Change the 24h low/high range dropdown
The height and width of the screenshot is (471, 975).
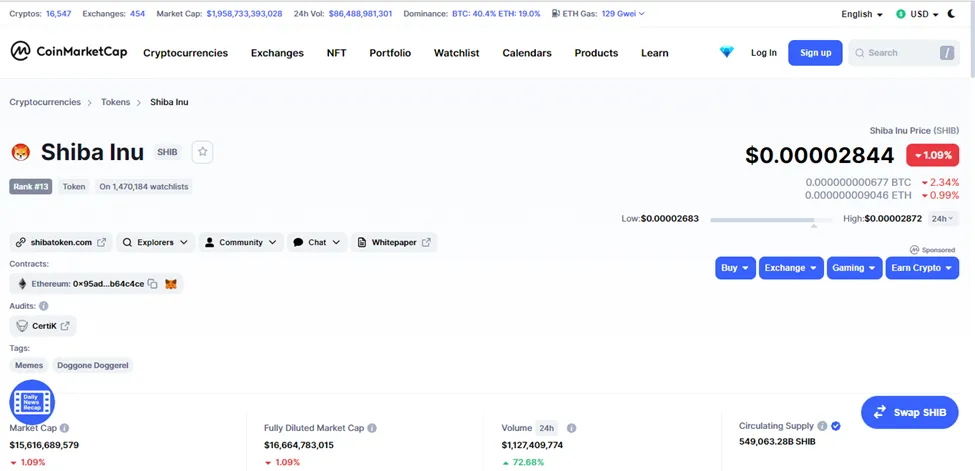pyautogui.click(x=943, y=218)
